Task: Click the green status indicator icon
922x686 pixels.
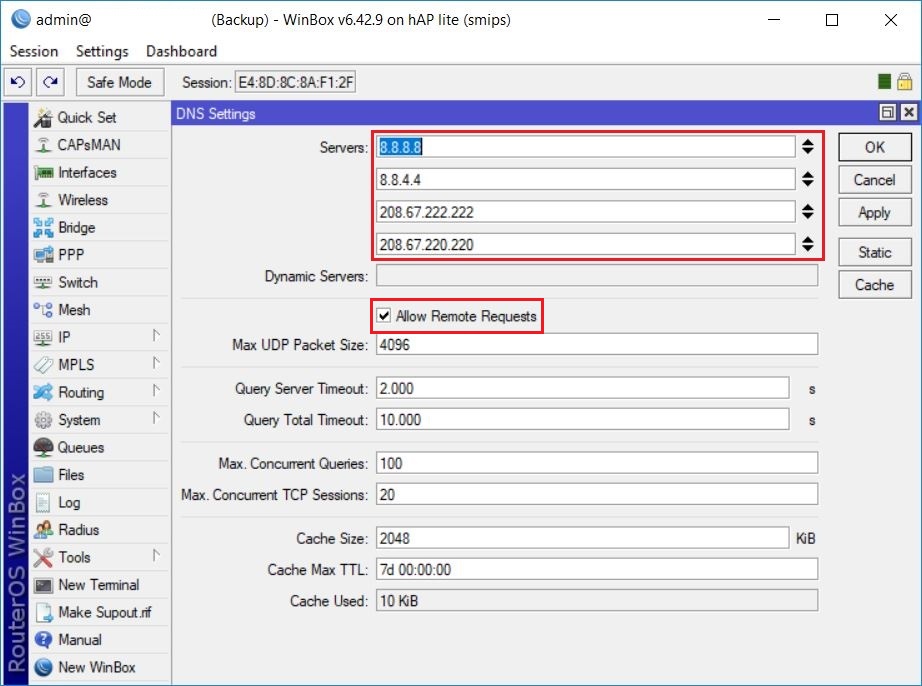Action: [x=884, y=82]
